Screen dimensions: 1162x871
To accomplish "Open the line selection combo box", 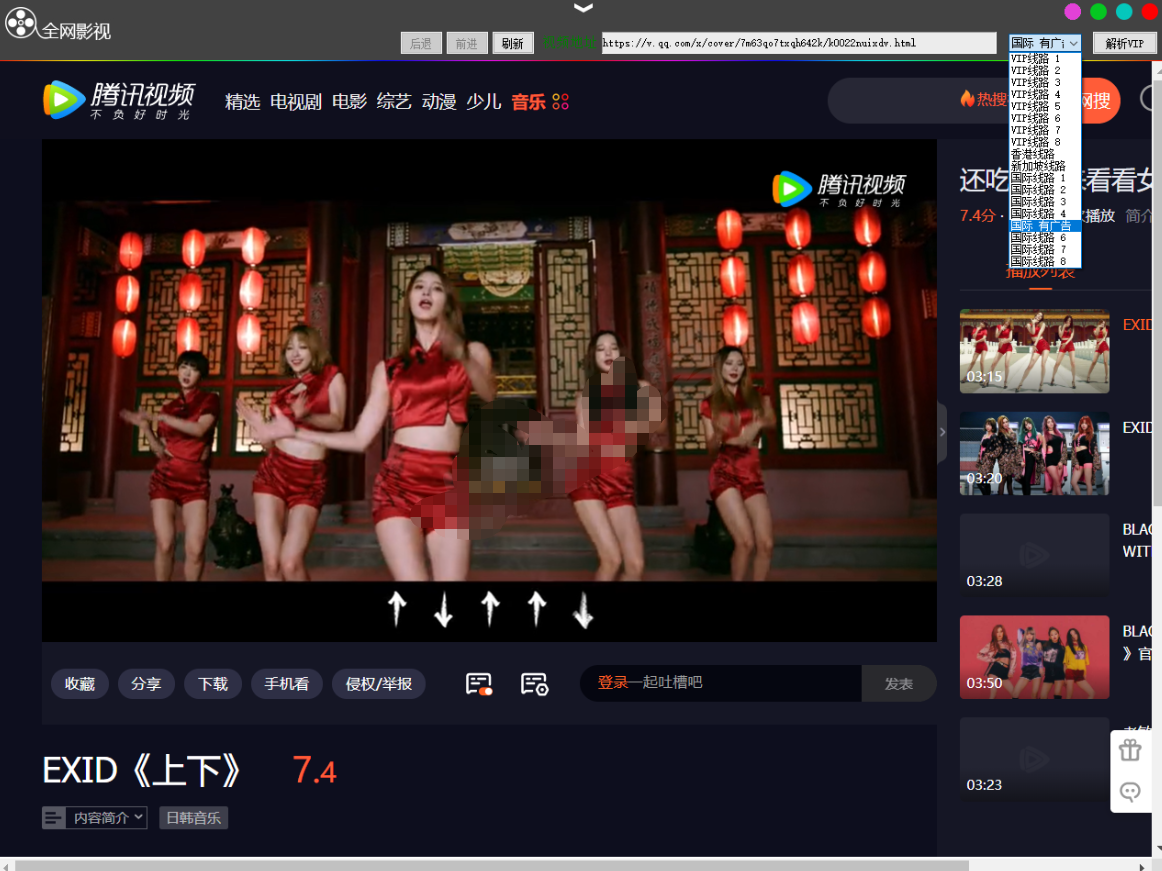I will click(x=1044, y=43).
